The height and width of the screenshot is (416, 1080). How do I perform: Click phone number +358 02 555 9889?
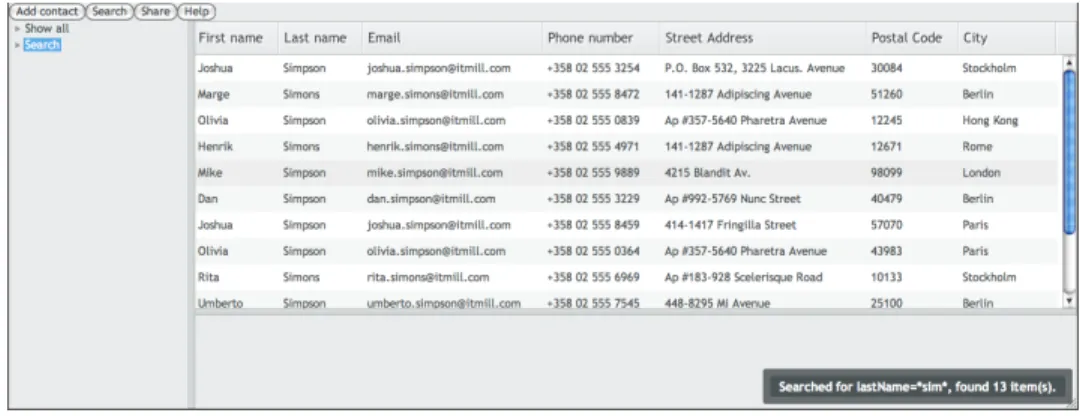[593, 173]
